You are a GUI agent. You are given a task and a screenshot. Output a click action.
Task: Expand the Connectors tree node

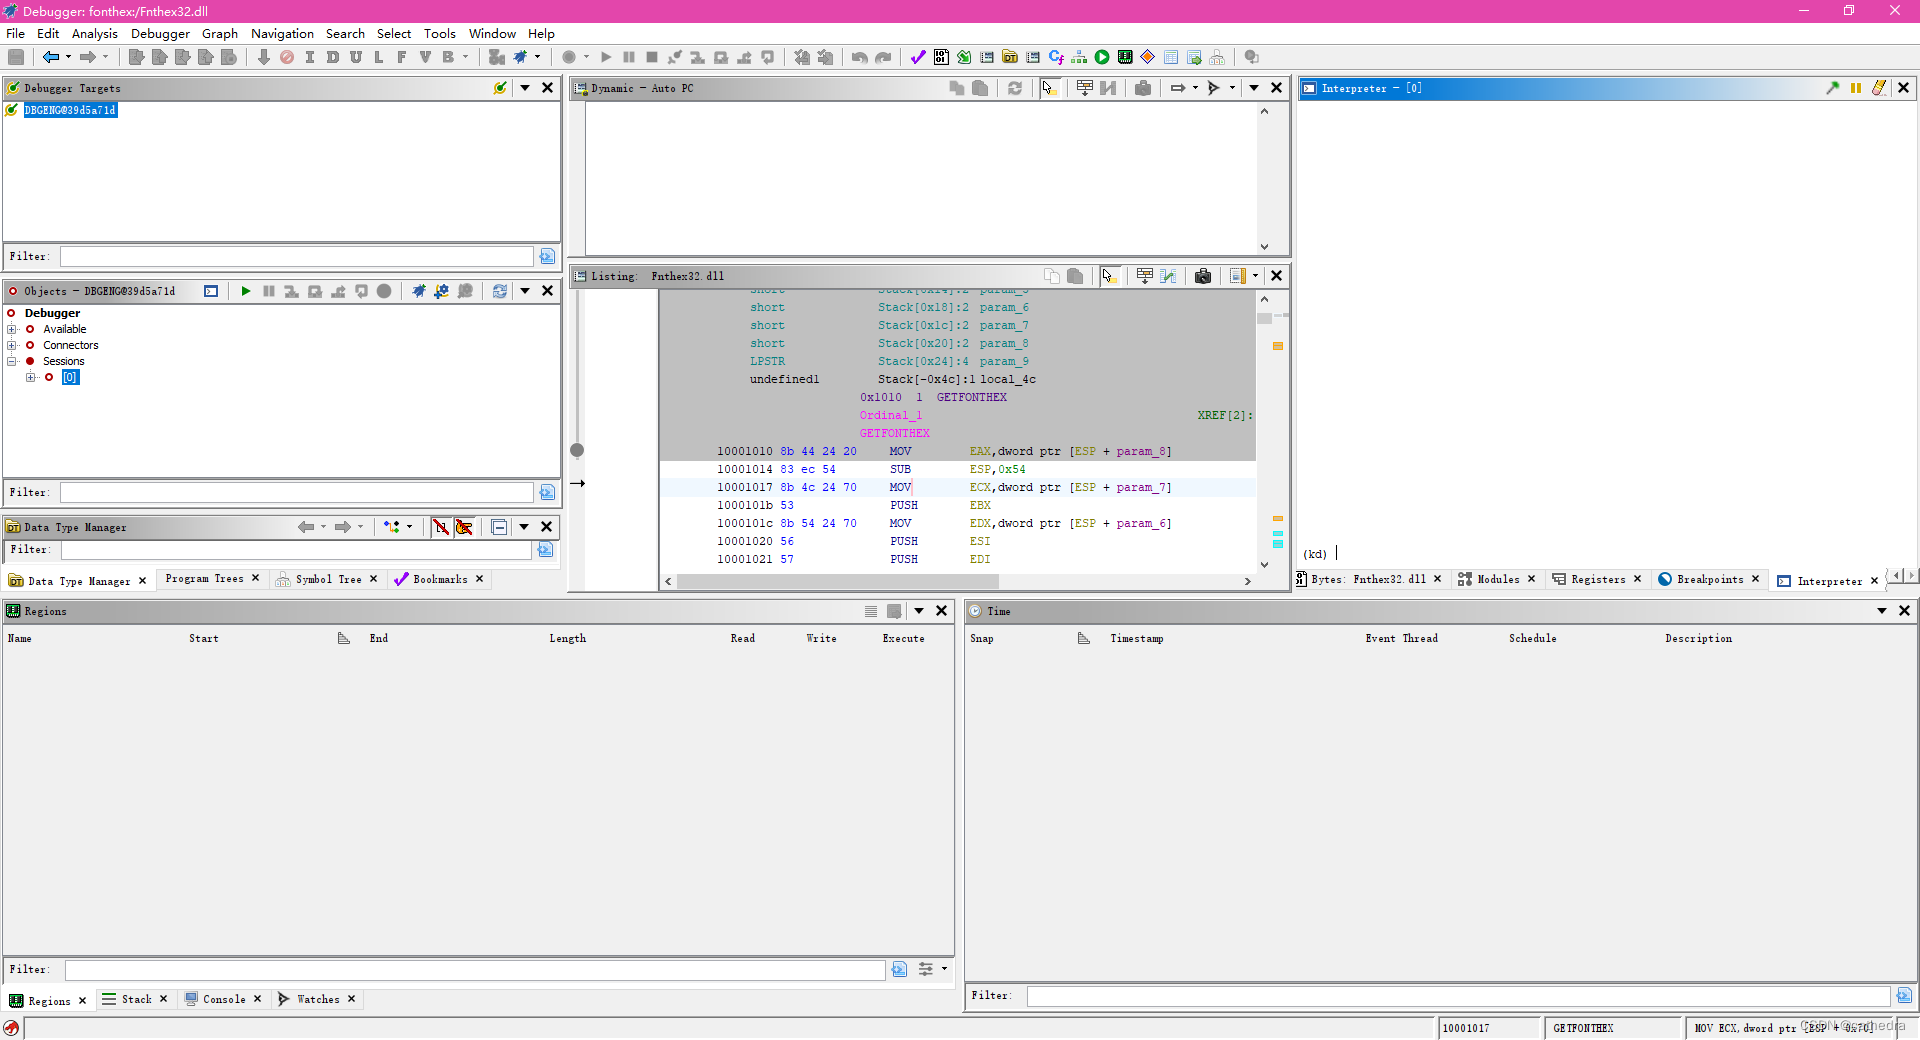12,345
